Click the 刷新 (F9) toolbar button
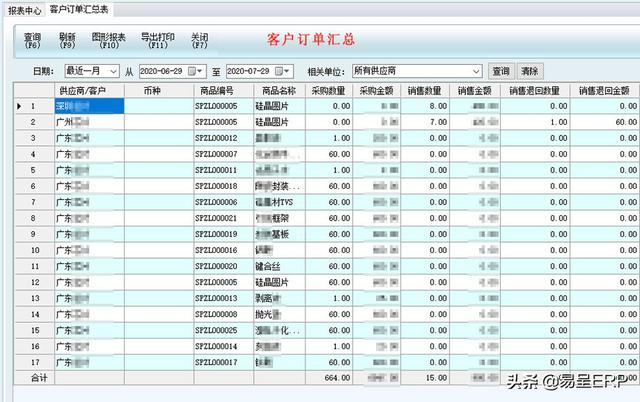 click(67, 40)
